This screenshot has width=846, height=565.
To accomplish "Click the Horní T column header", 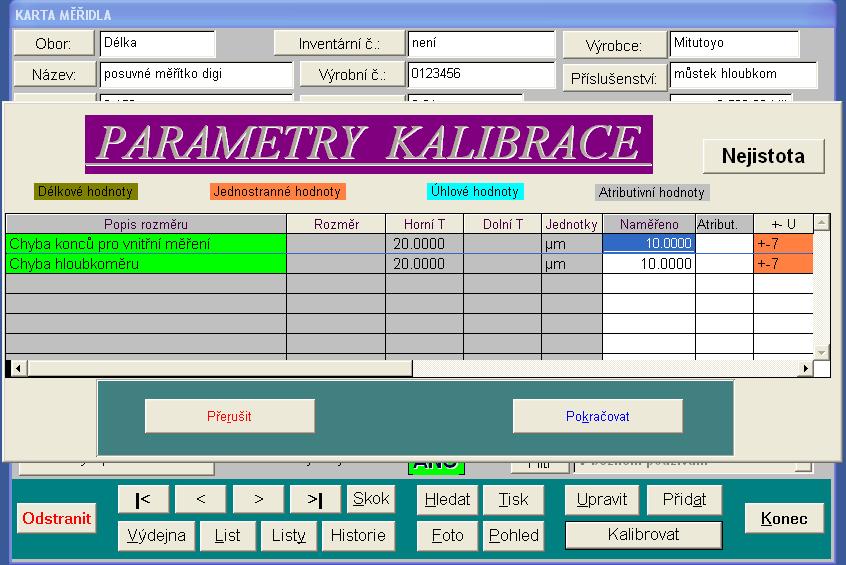I will [424, 224].
